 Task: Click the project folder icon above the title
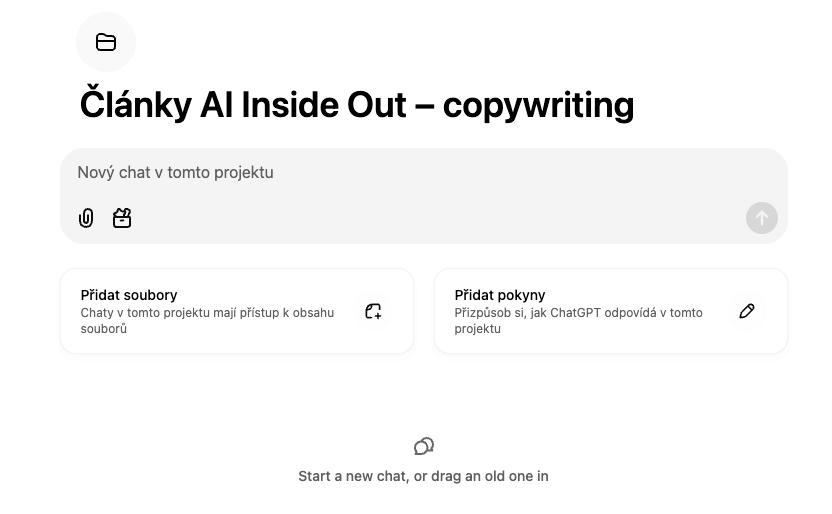[x=106, y=42]
